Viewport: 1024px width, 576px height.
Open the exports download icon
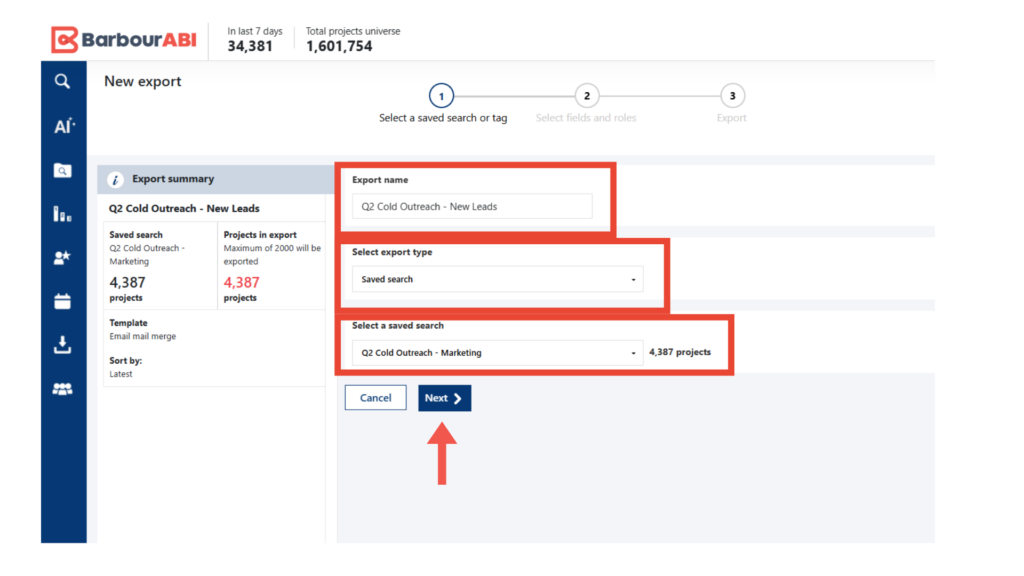pyautogui.click(x=62, y=345)
